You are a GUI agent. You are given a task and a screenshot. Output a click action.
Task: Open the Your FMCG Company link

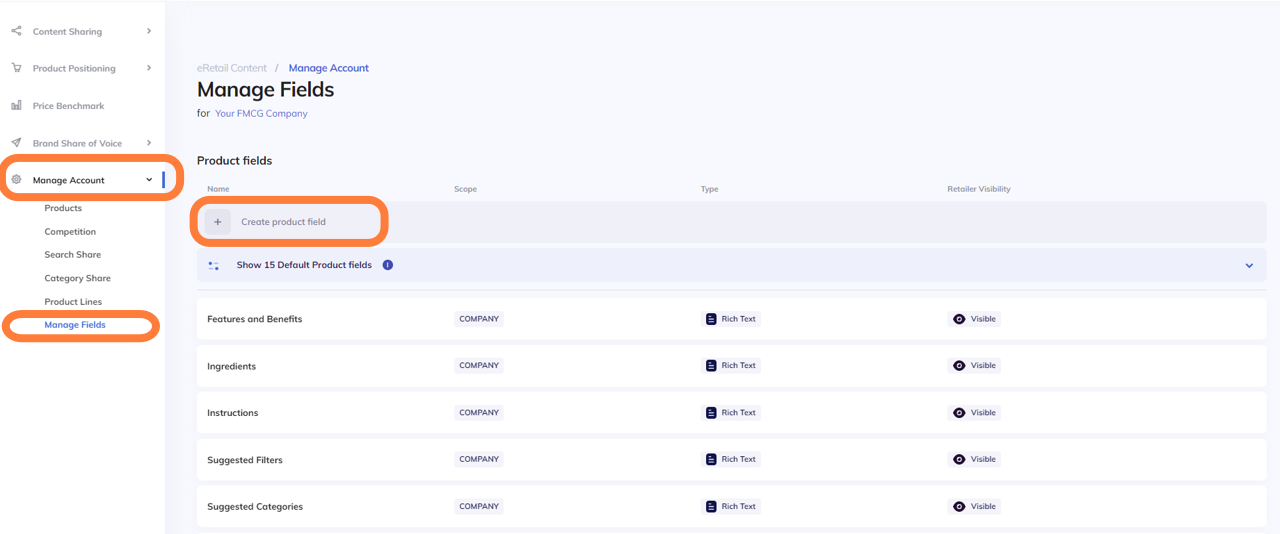click(261, 114)
